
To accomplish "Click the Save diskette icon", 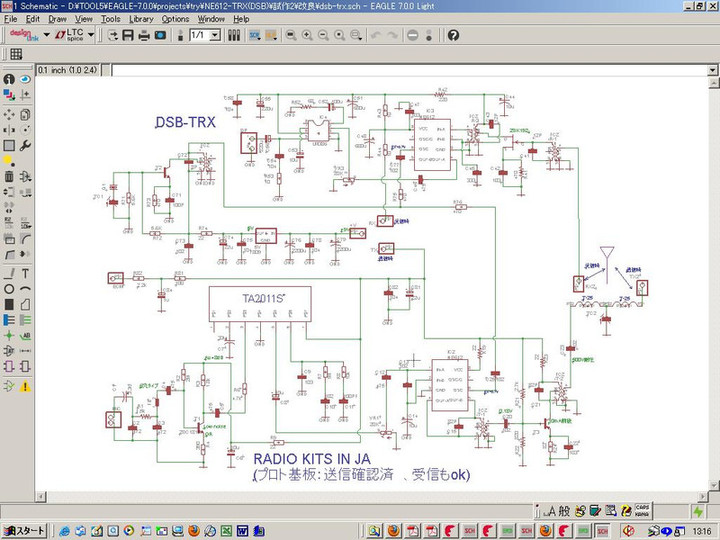I will click(x=128, y=35).
